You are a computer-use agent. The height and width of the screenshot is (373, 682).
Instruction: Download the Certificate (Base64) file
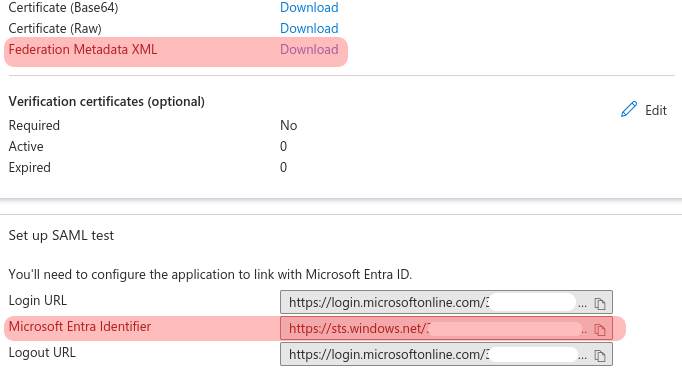(309, 7)
